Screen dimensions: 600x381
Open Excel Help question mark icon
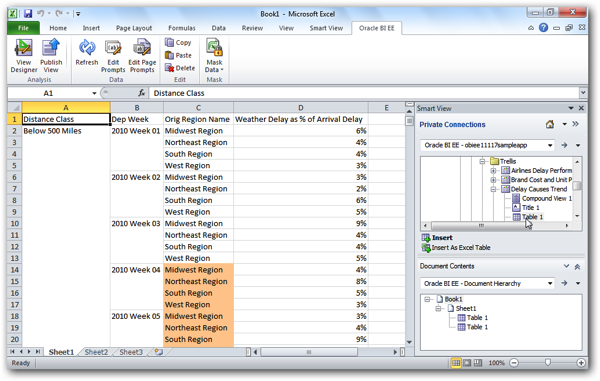pyautogui.click(x=543, y=28)
